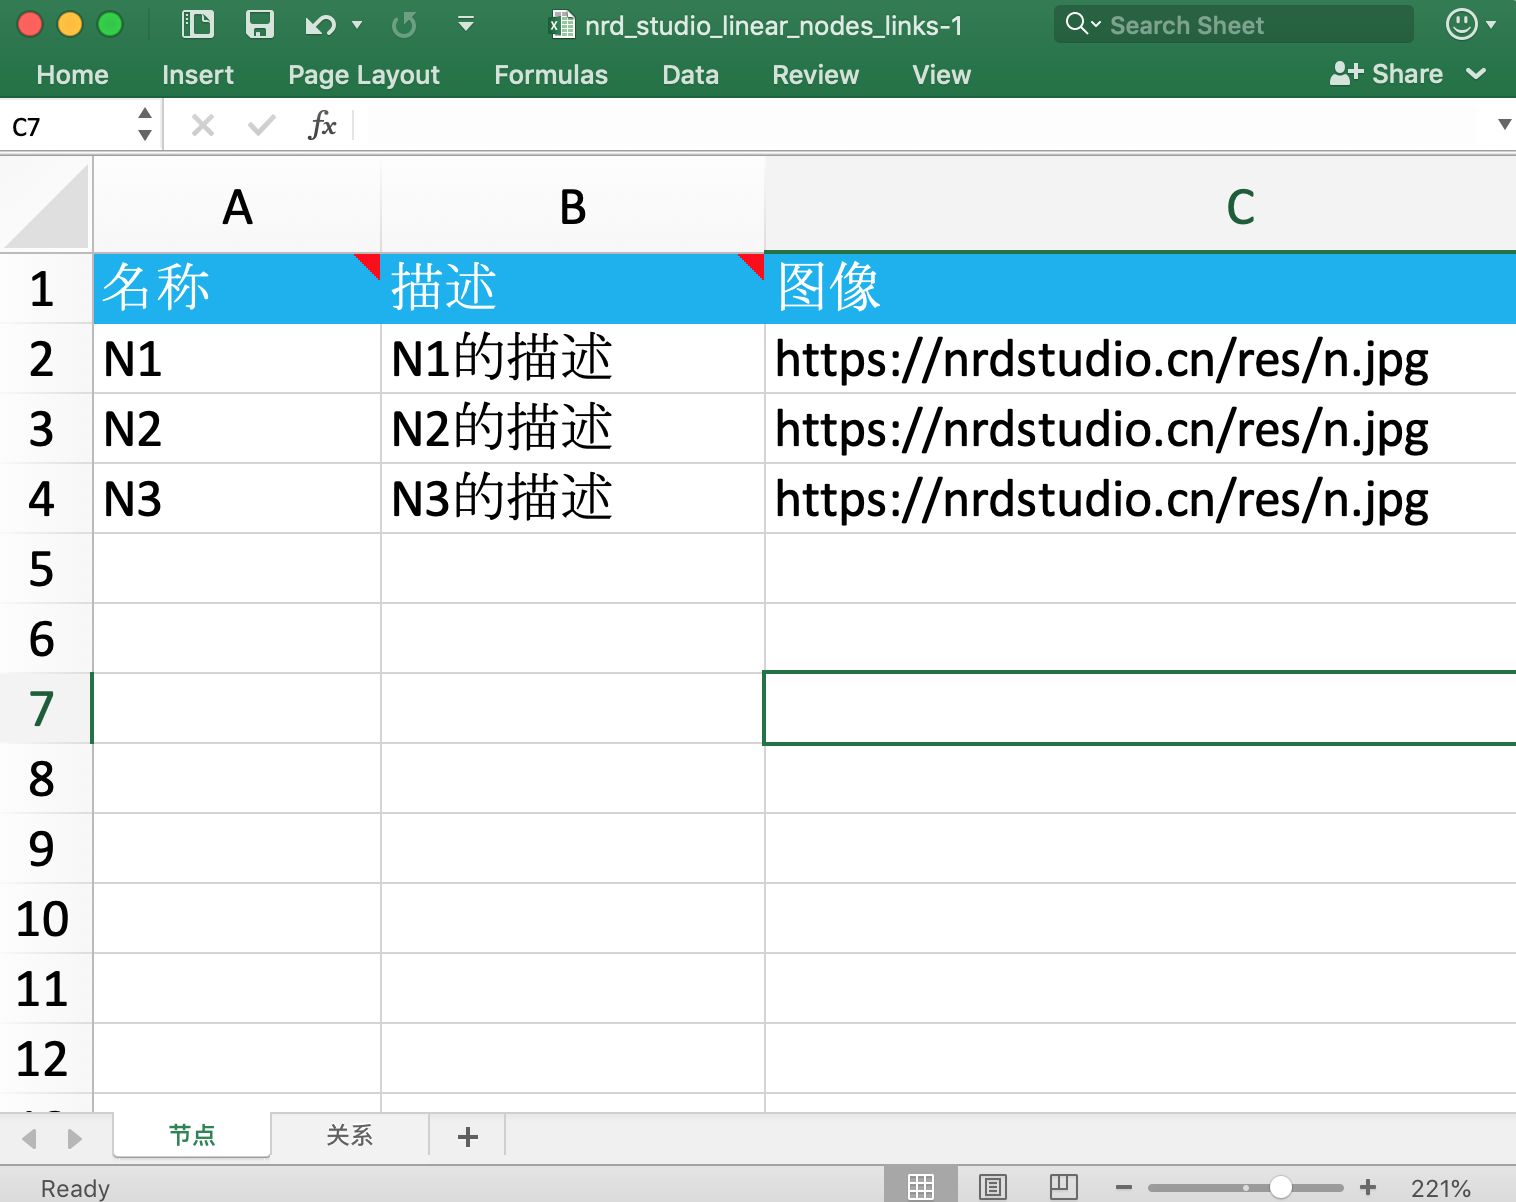Open the Review ribbon tab

pyautogui.click(x=814, y=74)
